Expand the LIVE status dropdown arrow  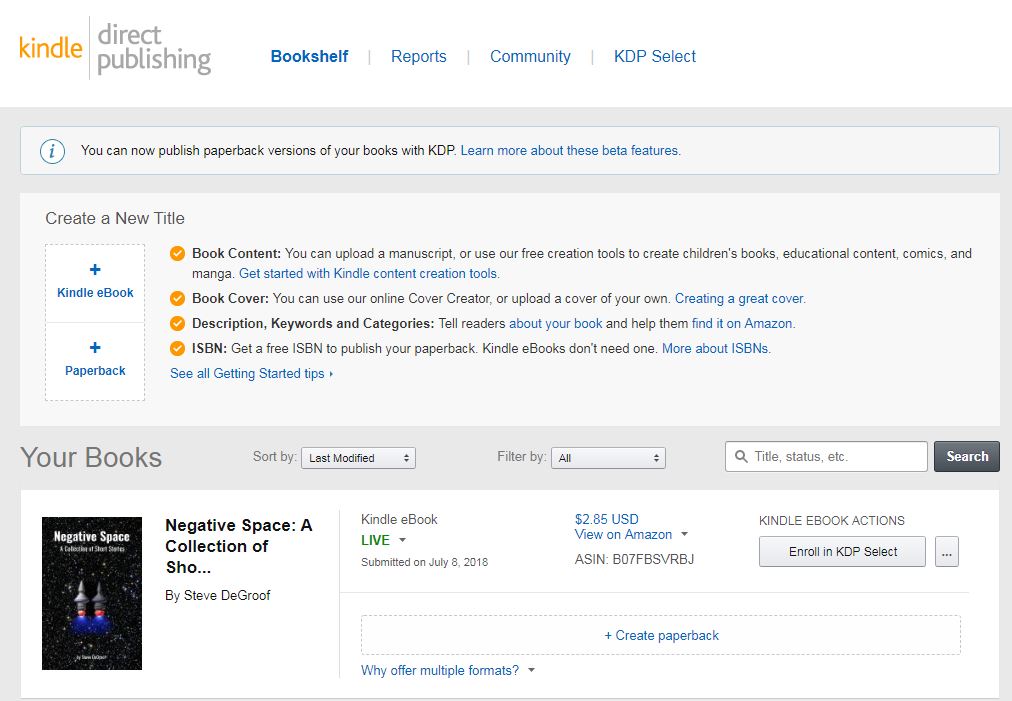coord(402,540)
